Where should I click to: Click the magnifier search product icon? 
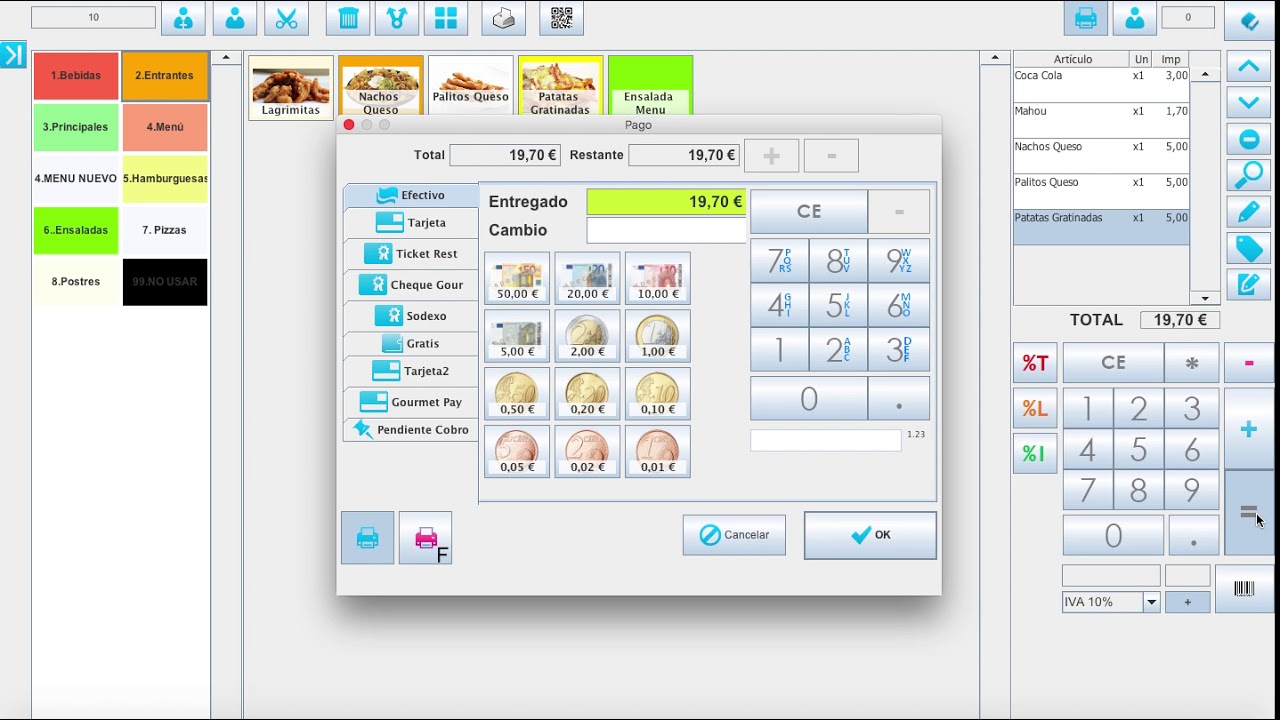click(1249, 175)
